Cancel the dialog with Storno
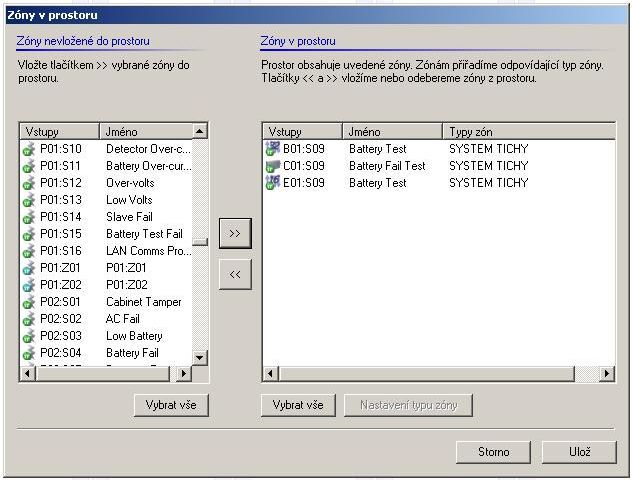 point(494,452)
